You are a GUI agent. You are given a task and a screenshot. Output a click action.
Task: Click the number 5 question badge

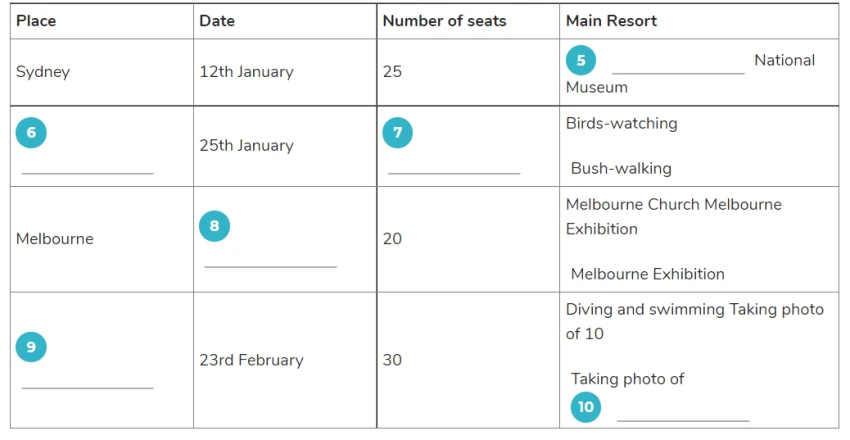coord(581,60)
